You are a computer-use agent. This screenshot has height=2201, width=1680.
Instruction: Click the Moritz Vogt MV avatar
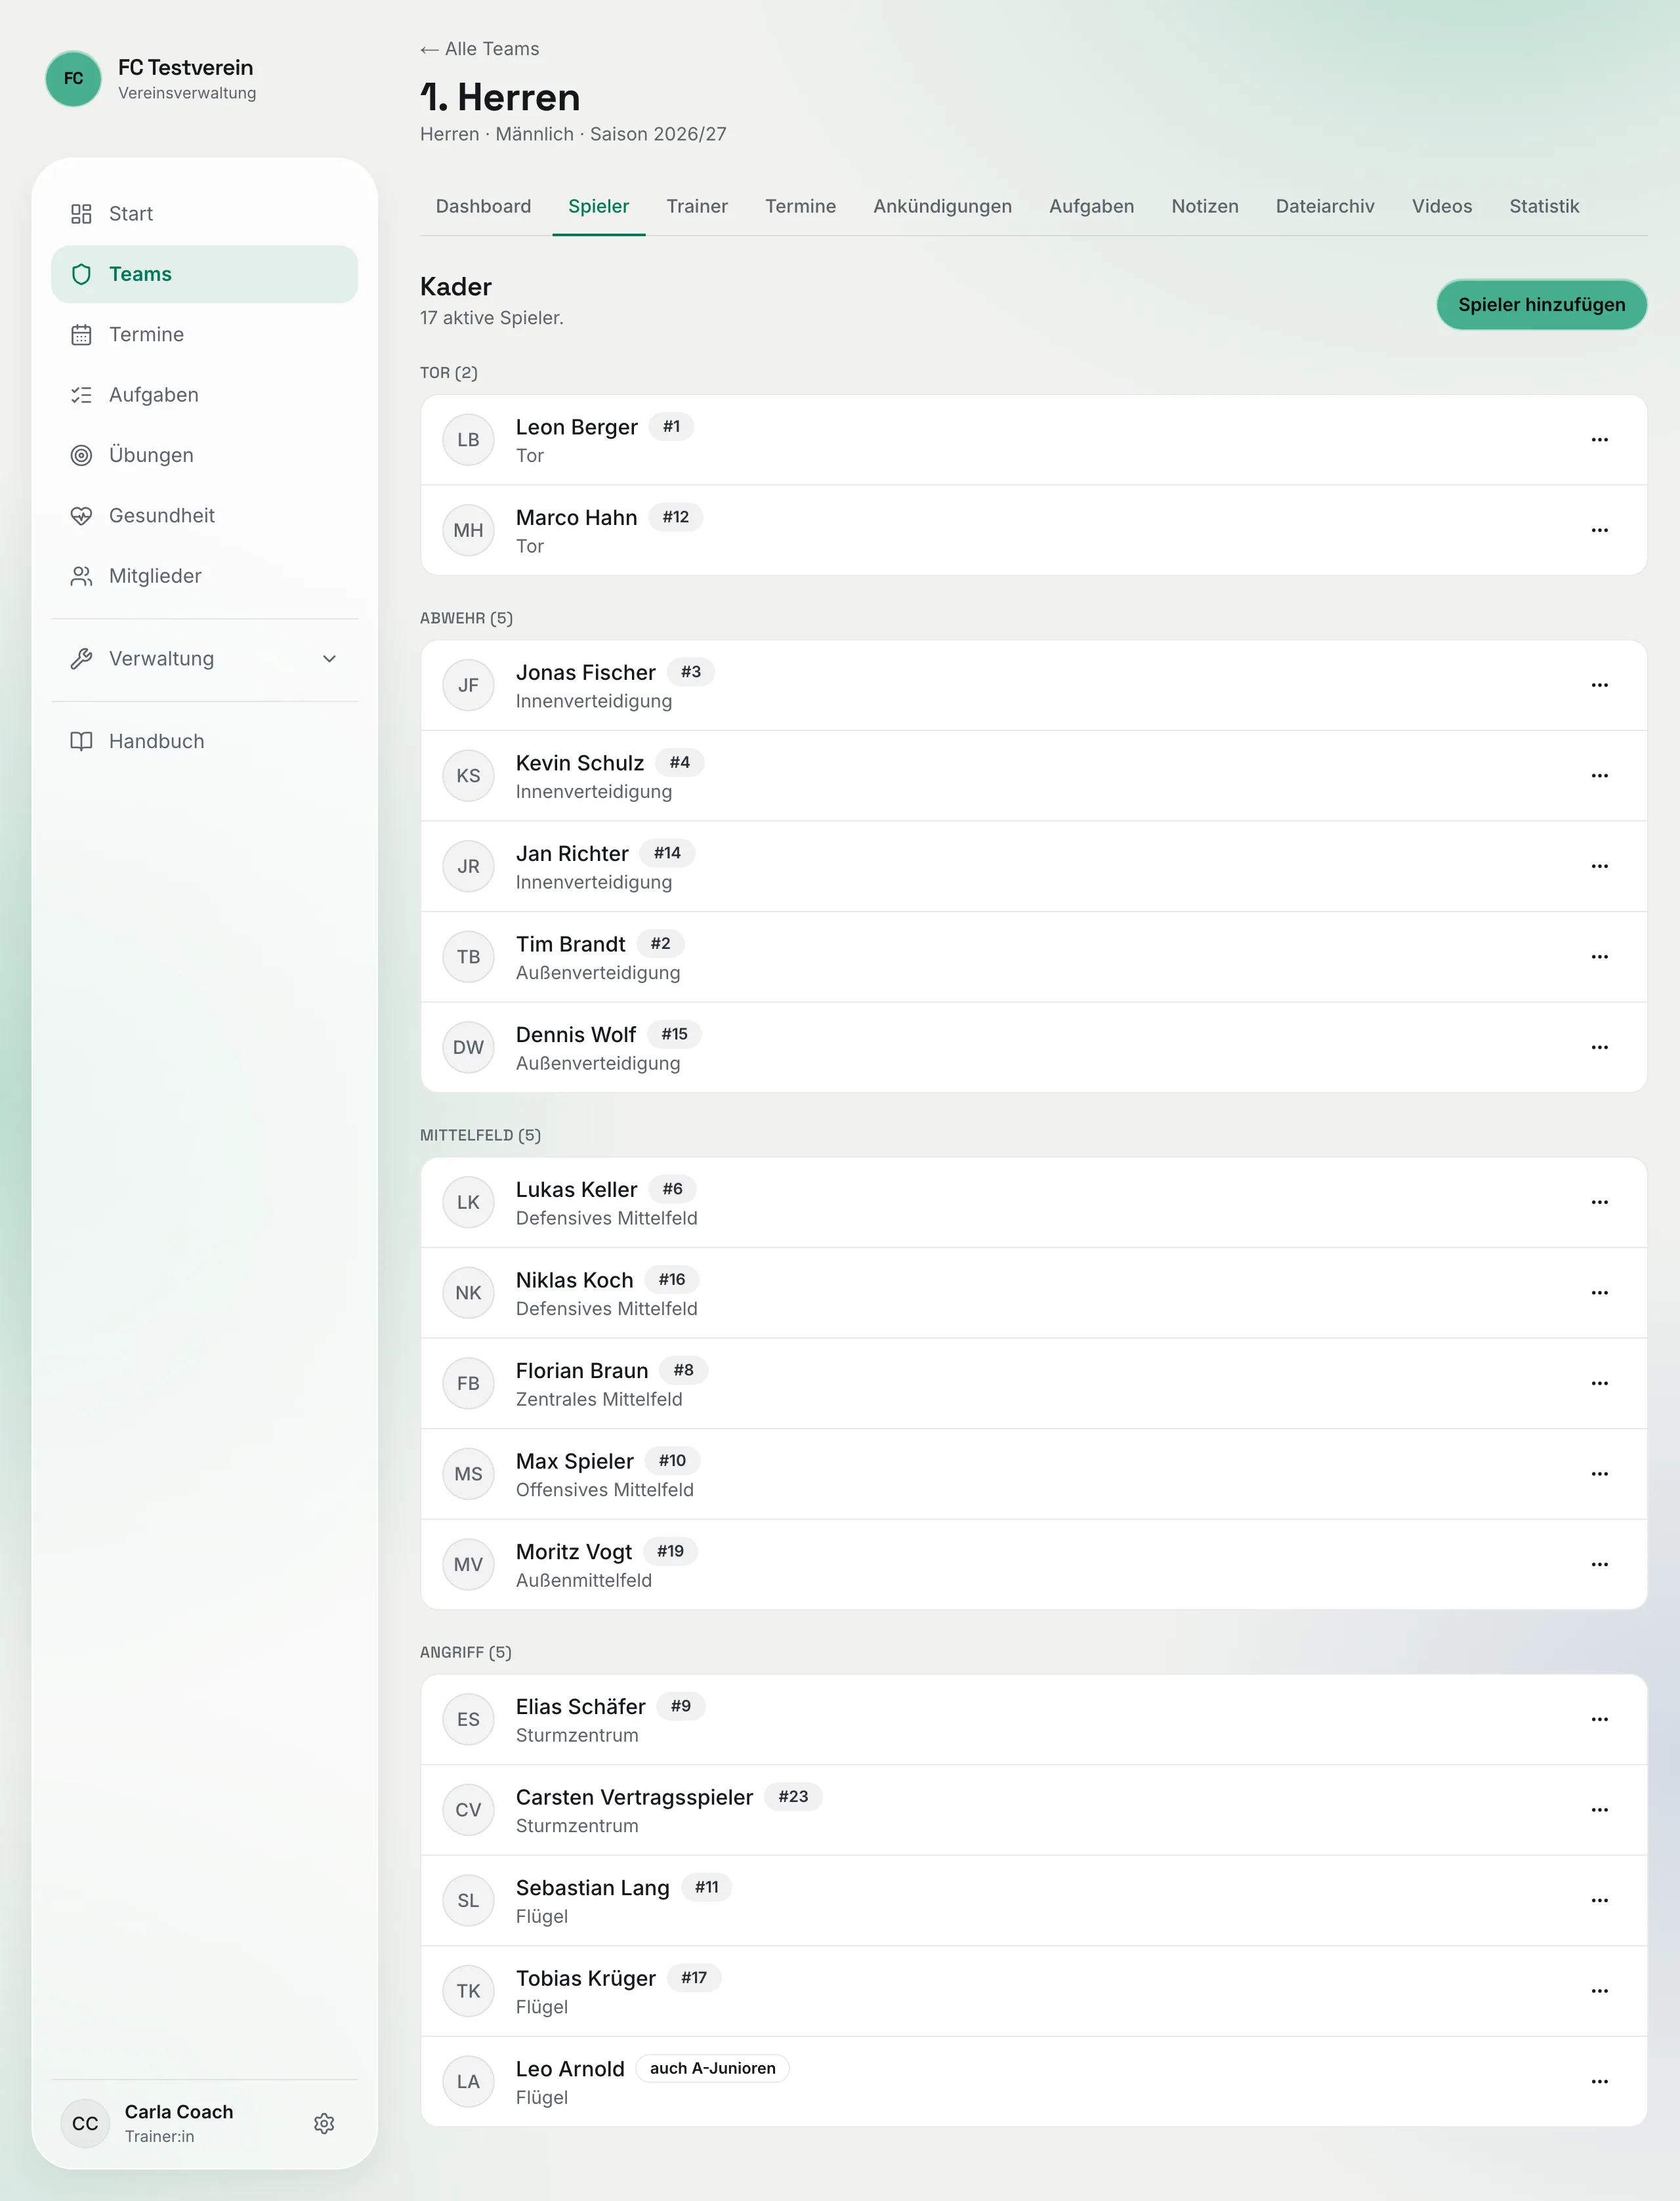coord(468,1564)
